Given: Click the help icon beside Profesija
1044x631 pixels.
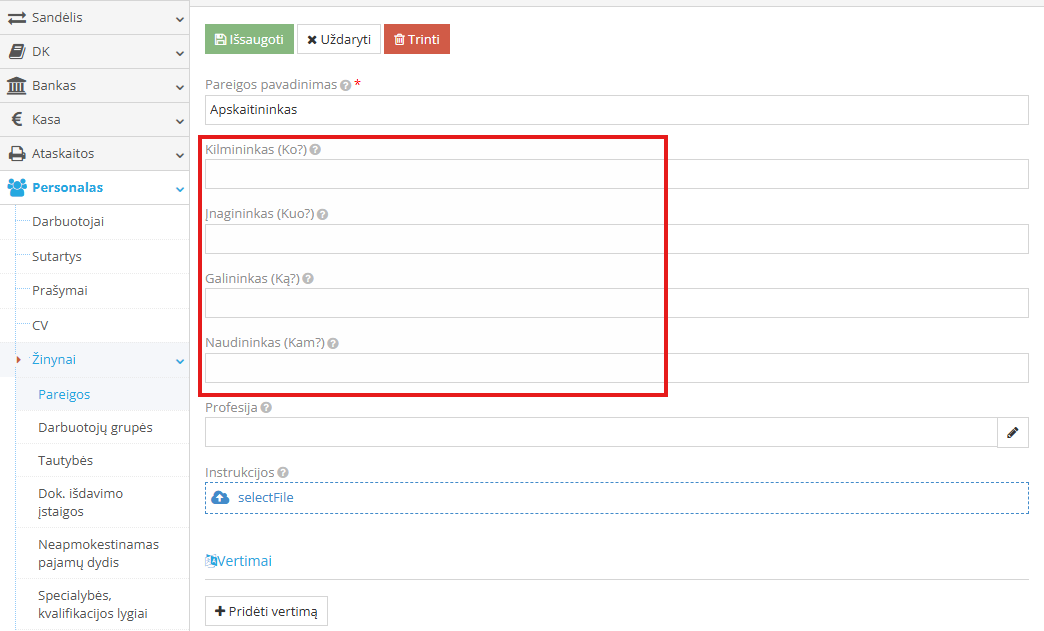Looking at the screenshot, I should click(266, 407).
